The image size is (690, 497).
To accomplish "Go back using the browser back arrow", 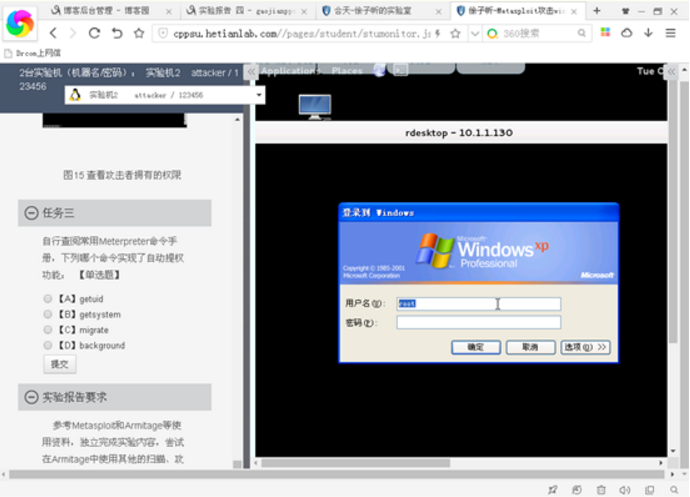I will click(53, 33).
